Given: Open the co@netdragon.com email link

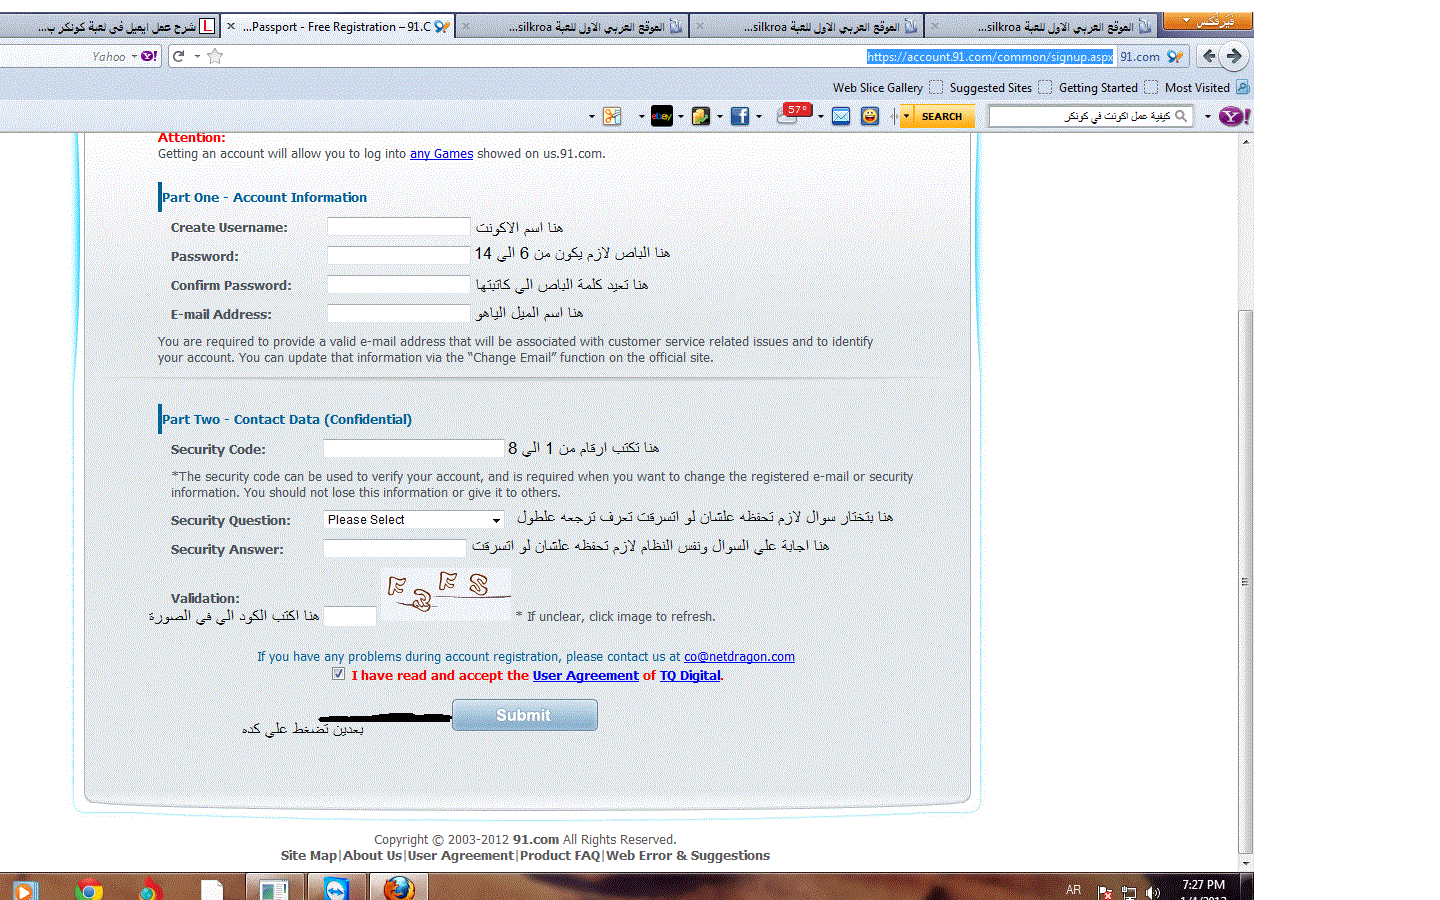Looking at the screenshot, I should 739,657.
